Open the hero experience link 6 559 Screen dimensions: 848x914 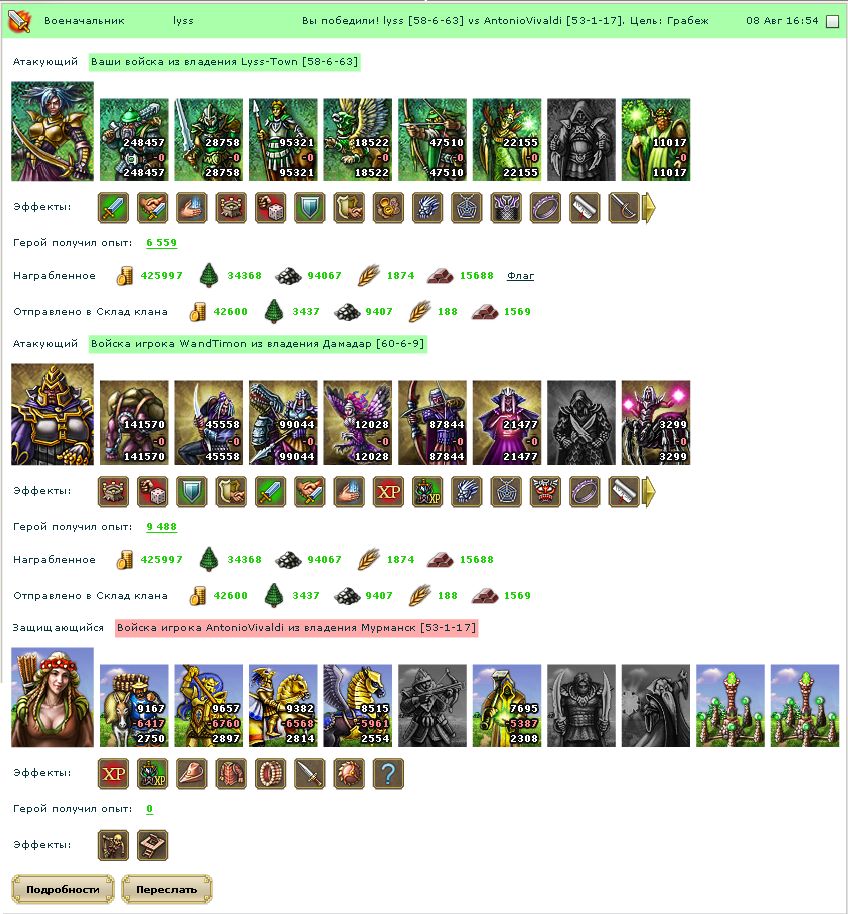point(161,242)
